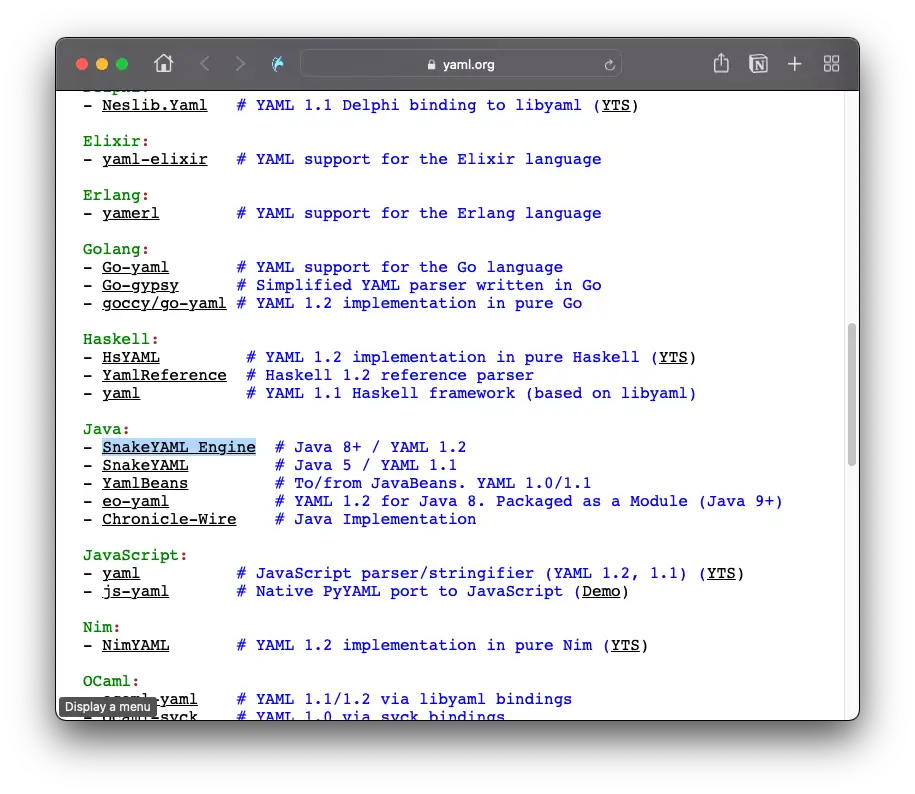Open the SnakeYAML link for Java 5
The height and width of the screenshot is (794, 915).
click(145, 465)
